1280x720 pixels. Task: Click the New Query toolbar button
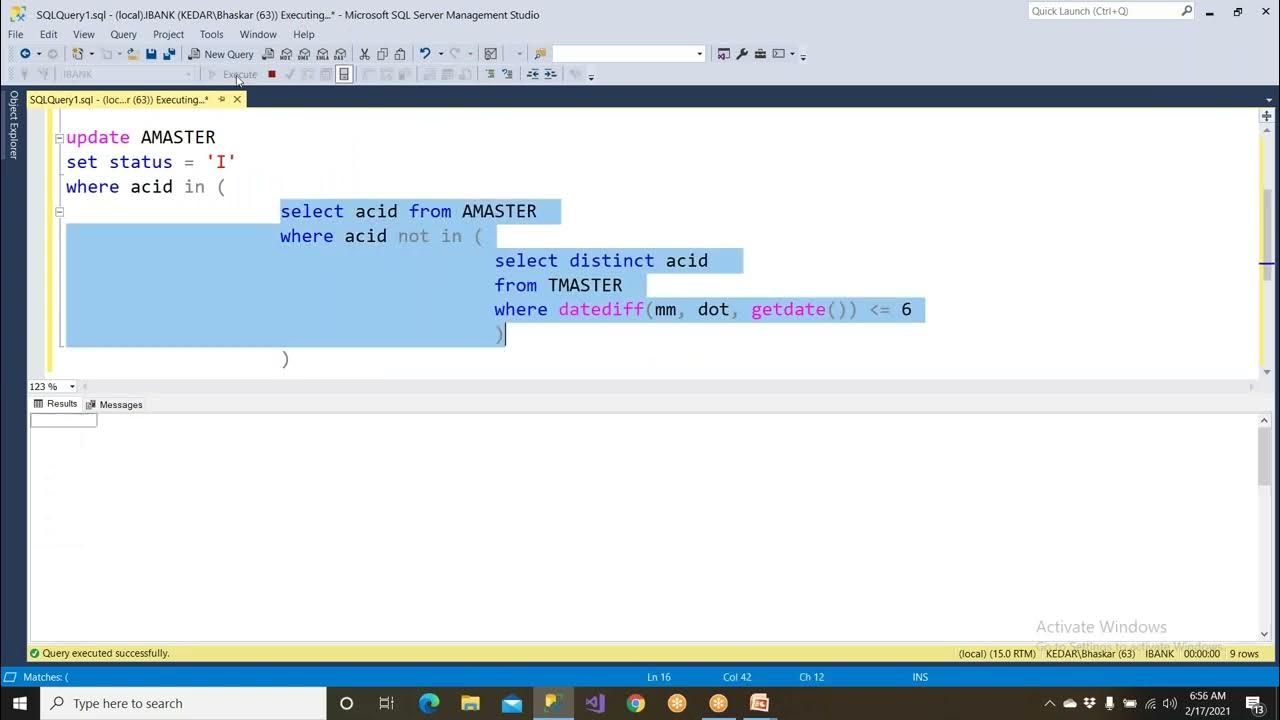[x=221, y=54]
